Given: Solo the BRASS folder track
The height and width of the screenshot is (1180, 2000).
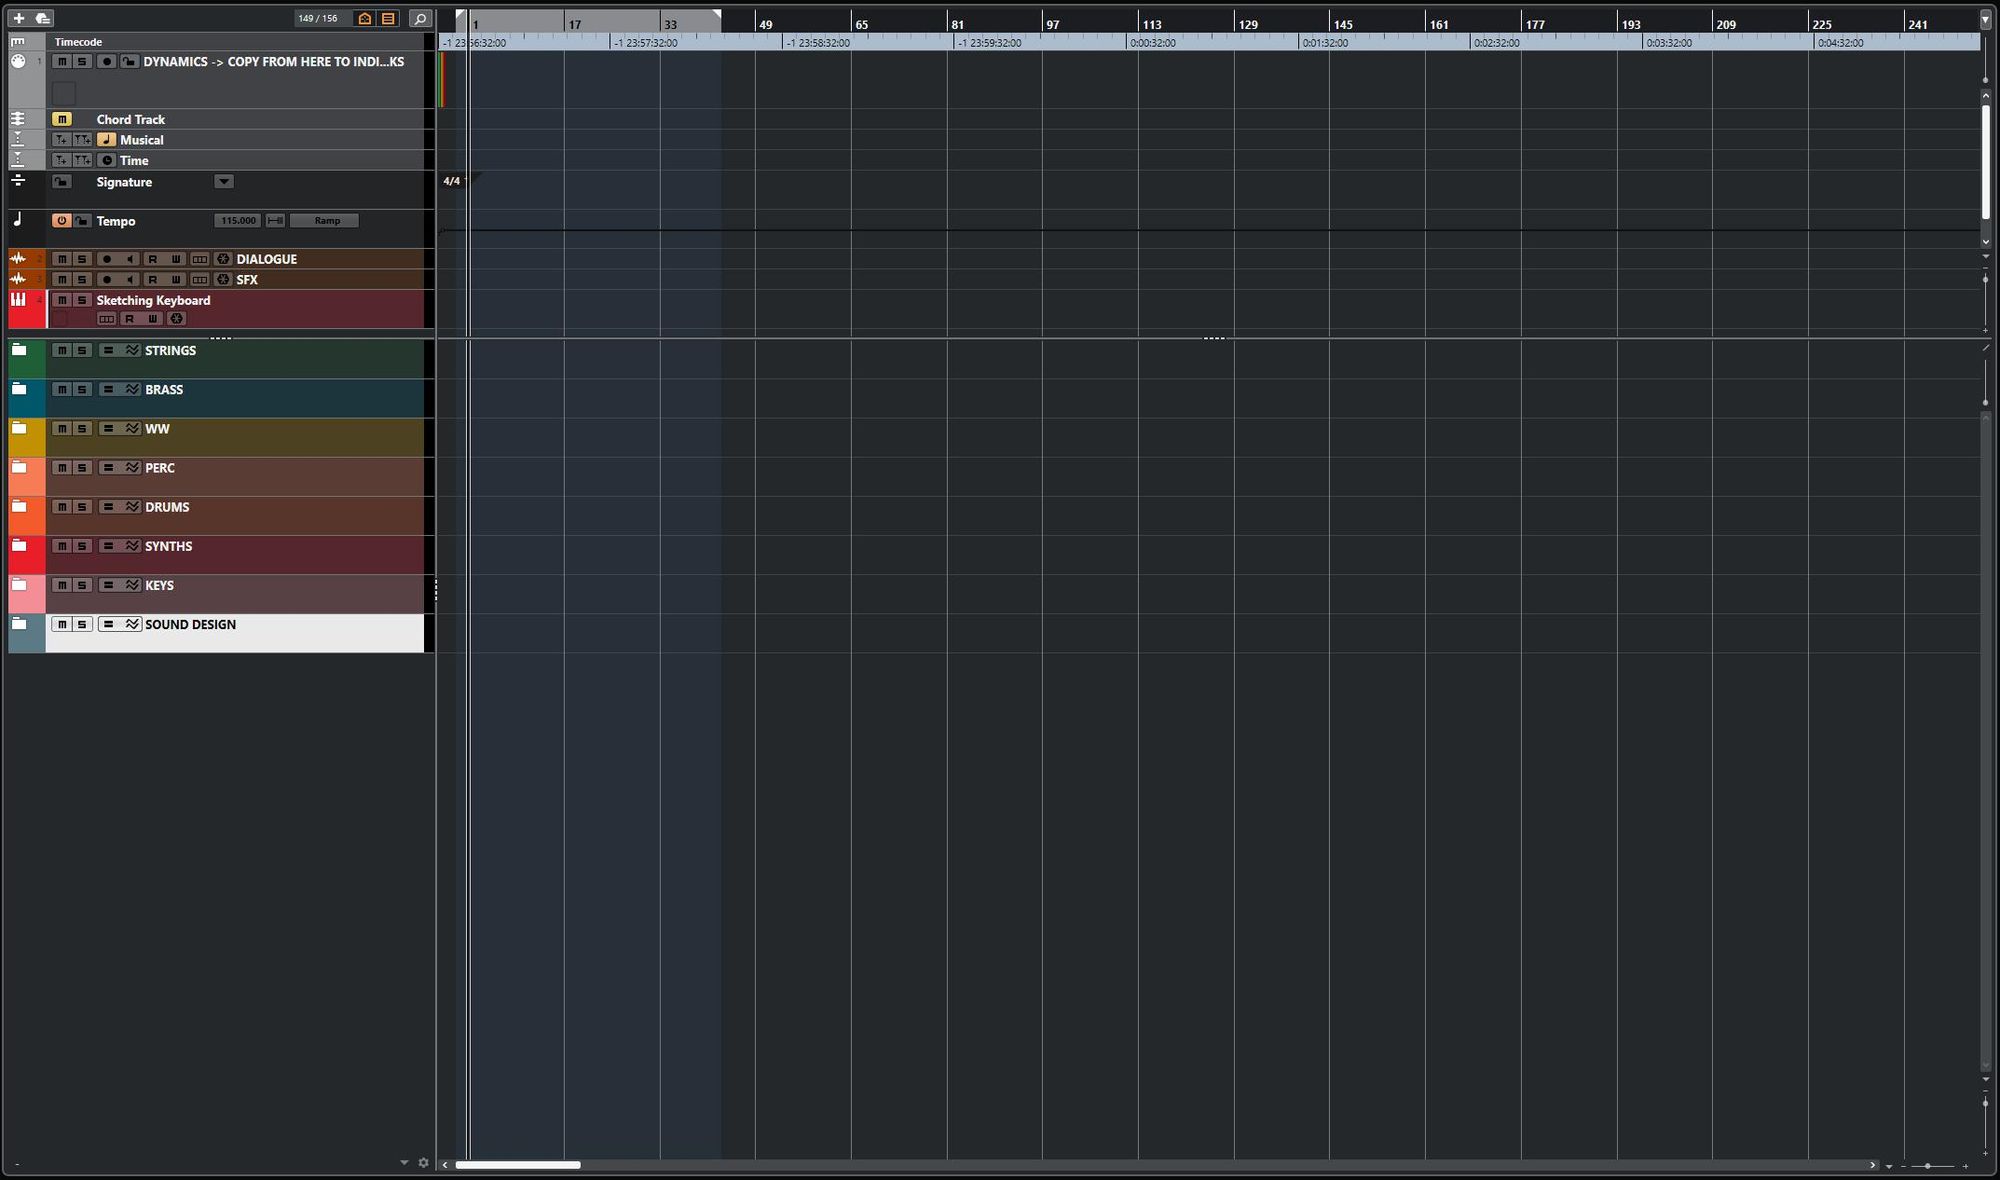Looking at the screenshot, I should pos(82,390).
